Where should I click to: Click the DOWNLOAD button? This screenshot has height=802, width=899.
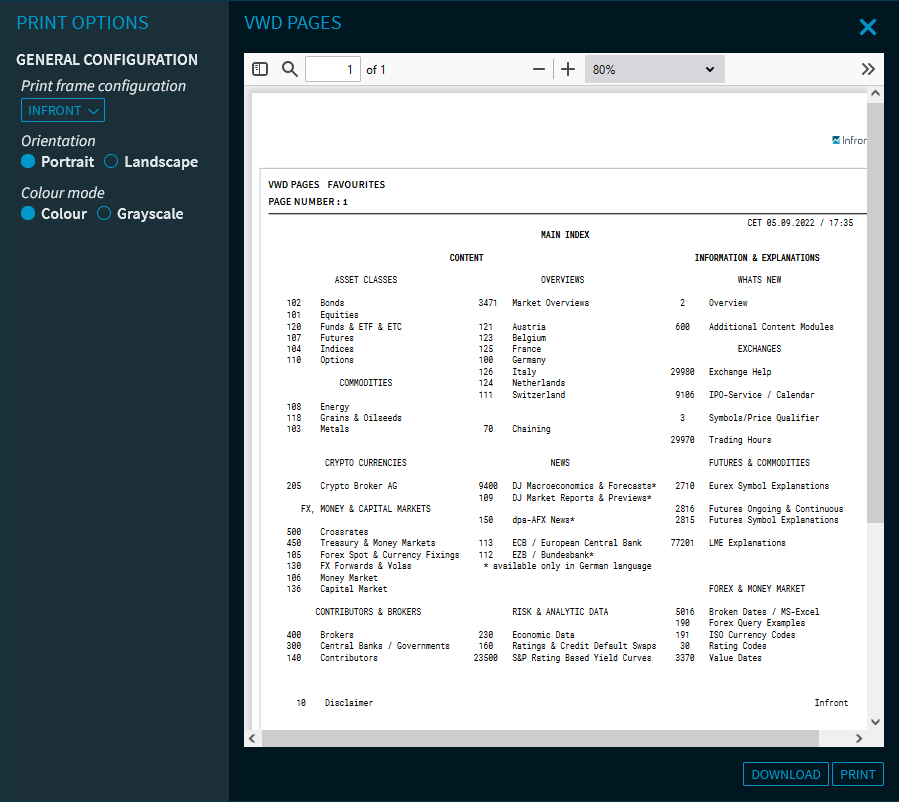click(786, 774)
